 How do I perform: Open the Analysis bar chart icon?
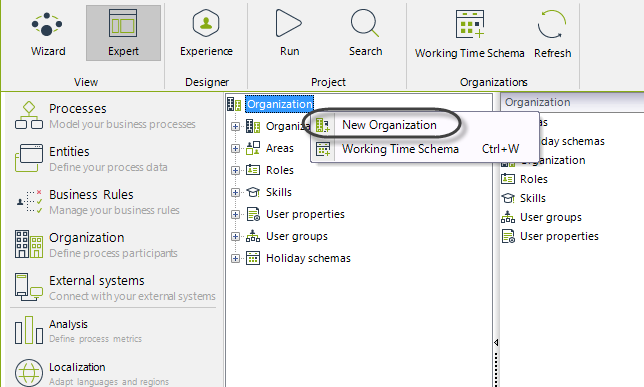[29, 330]
